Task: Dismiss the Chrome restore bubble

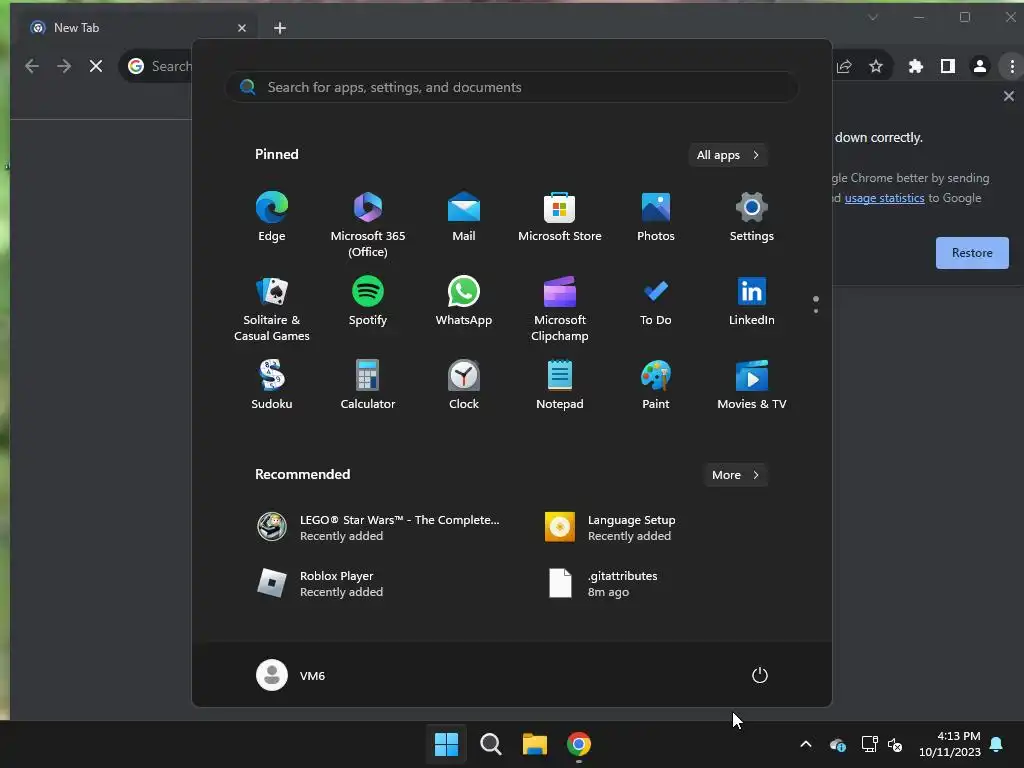Action: [1009, 96]
